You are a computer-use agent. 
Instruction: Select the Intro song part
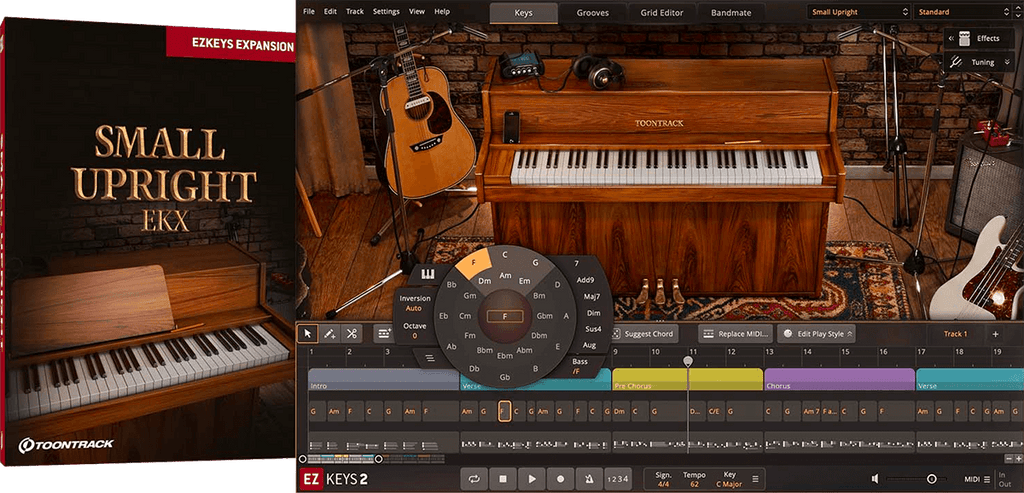[x=383, y=379]
